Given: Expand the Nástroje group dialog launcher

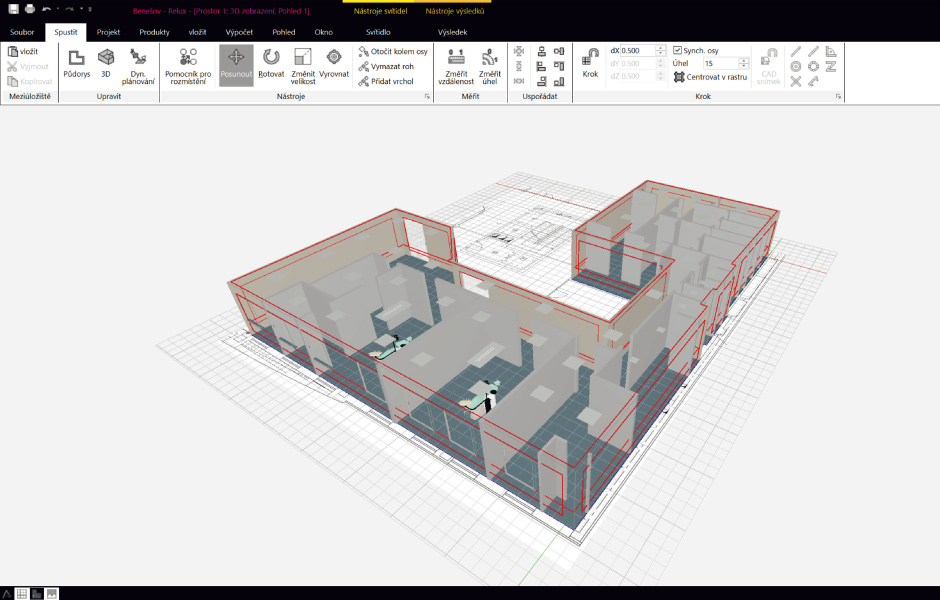Looking at the screenshot, I should click(x=427, y=97).
